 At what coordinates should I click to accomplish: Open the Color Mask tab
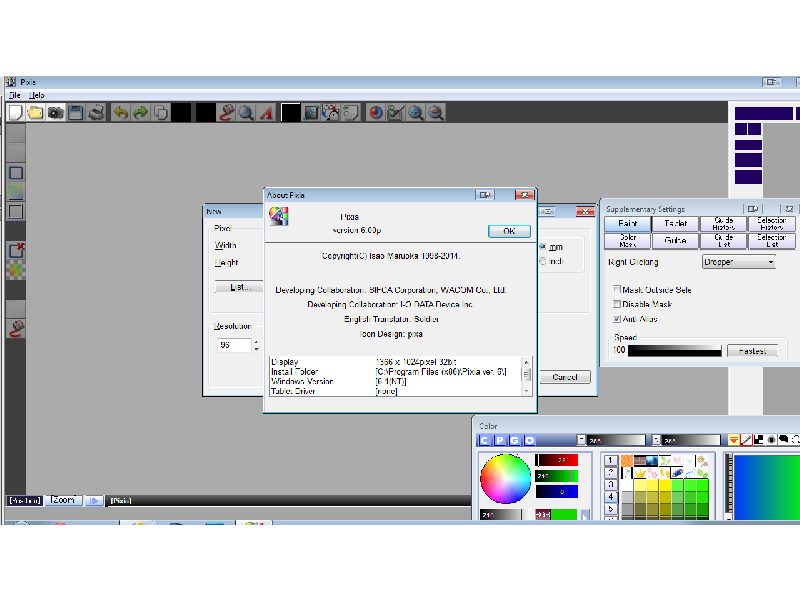tap(628, 240)
